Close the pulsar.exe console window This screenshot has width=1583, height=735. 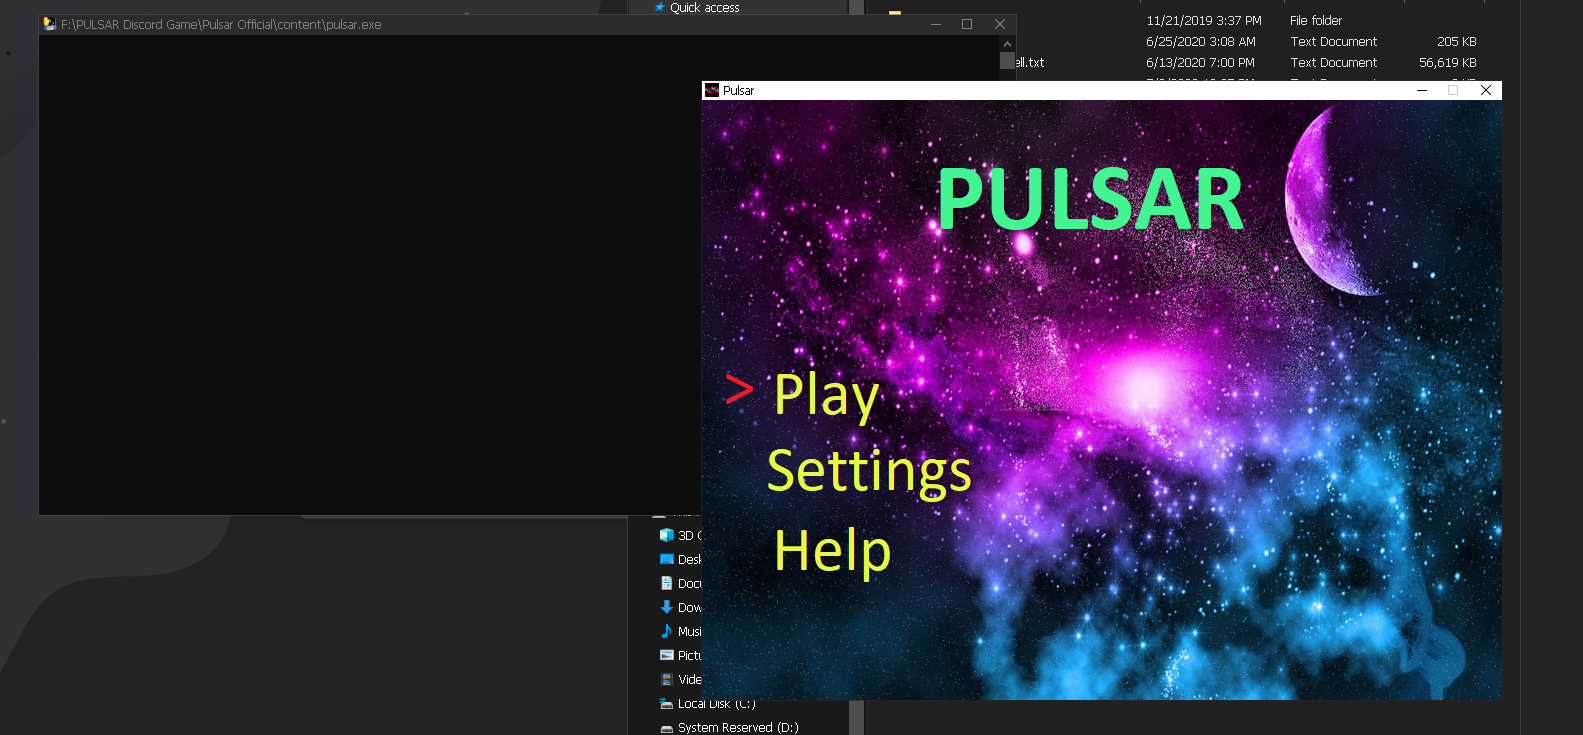pyautogui.click(x=1000, y=24)
